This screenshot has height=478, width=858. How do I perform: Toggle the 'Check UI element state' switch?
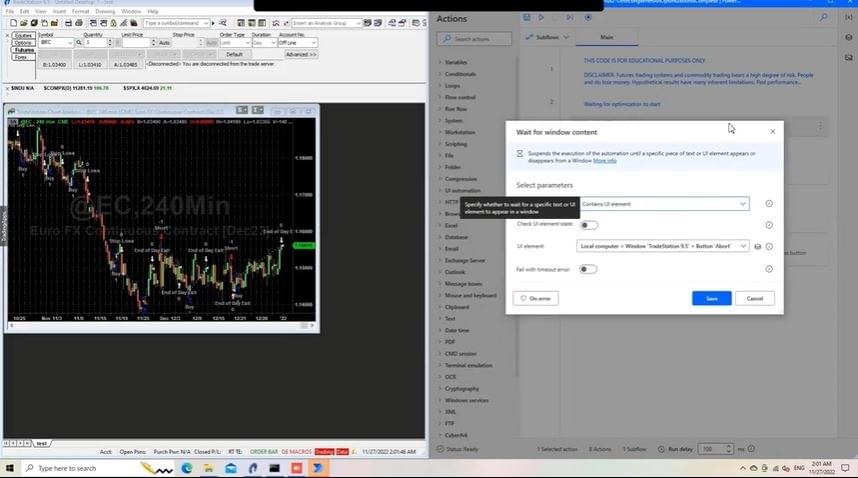[x=588, y=225]
